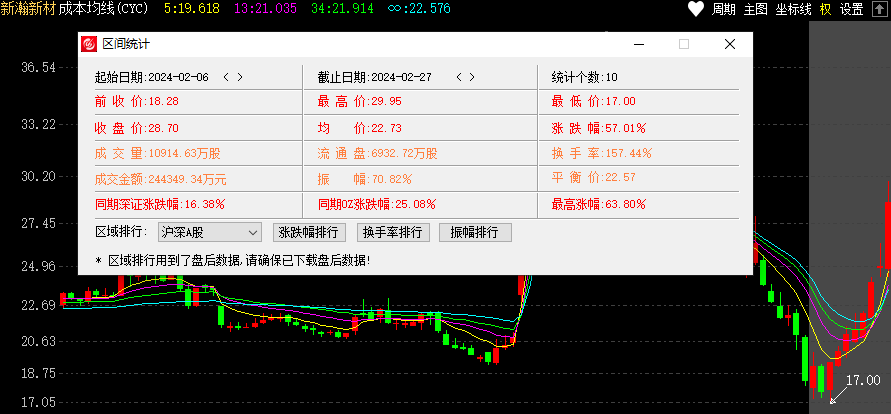Click the 均价:22.73 value
The image size is (891, 414).
[360, 128]
